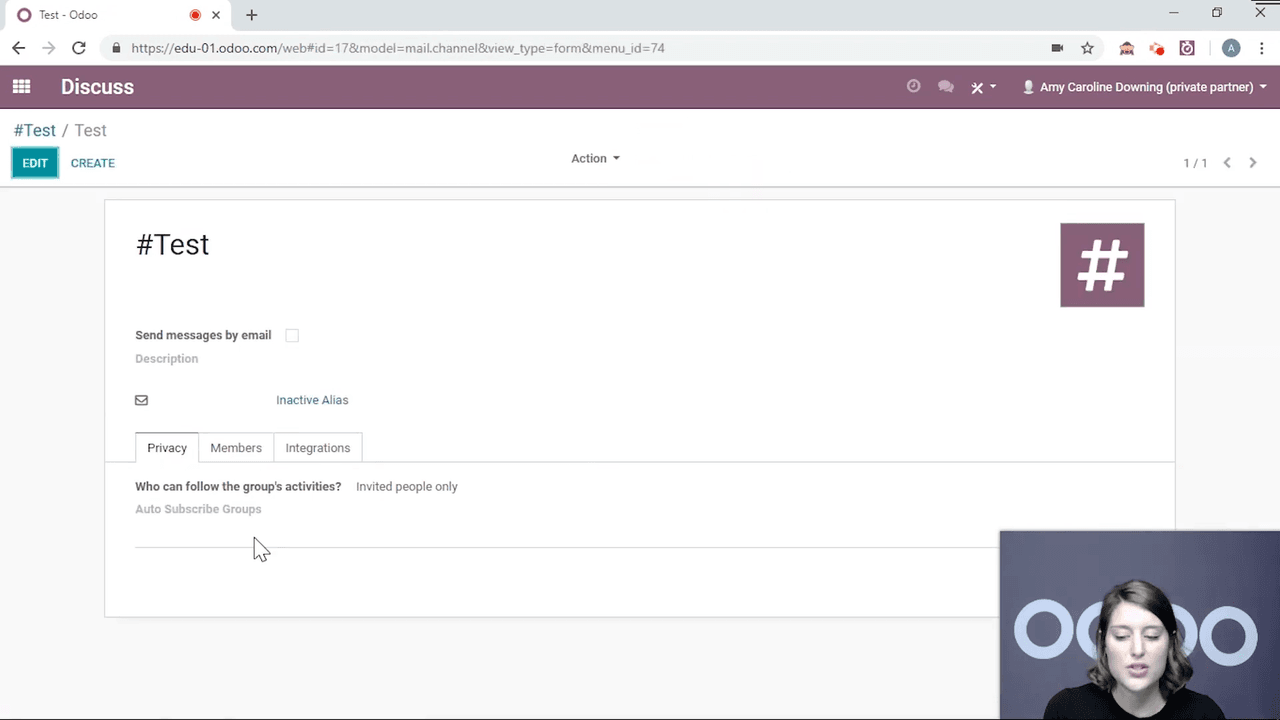Toggle the Send messages by email checkbox
The image size is (1280, 720).
tap(292, 336)
